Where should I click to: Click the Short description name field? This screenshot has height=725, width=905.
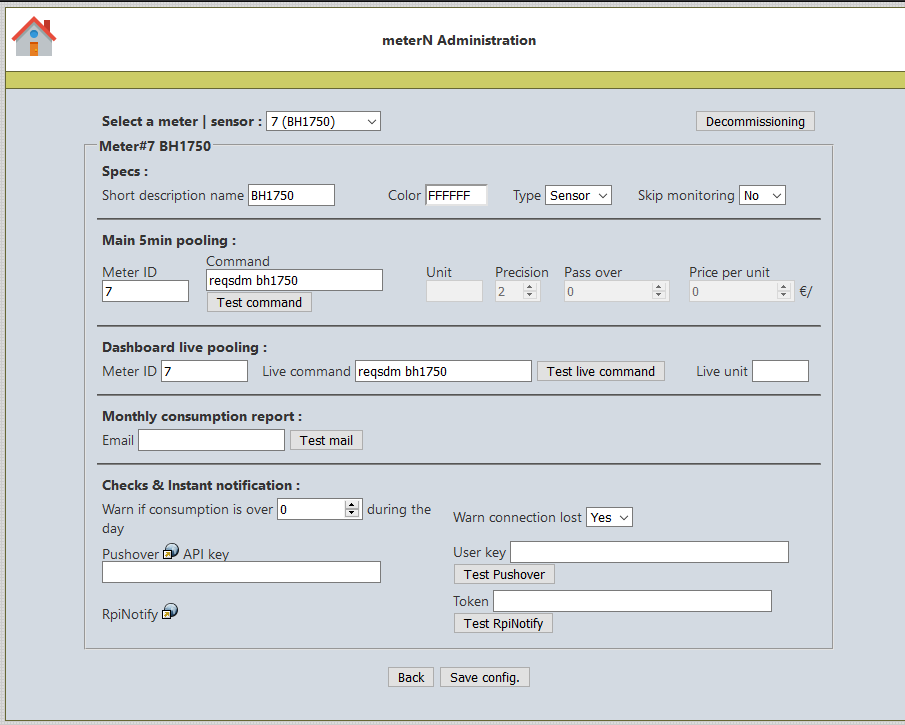point(291,195)
